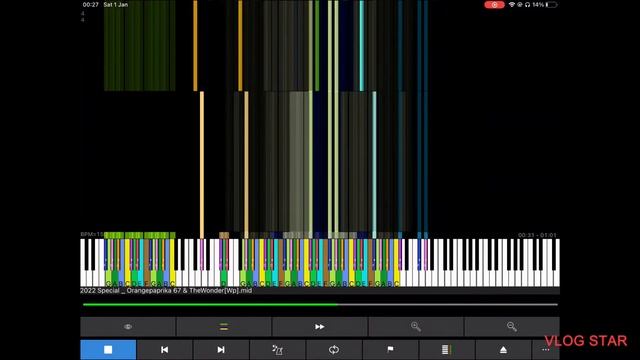Toggle visibility with the eye icon
640x360 pixels.
[128, 327]
